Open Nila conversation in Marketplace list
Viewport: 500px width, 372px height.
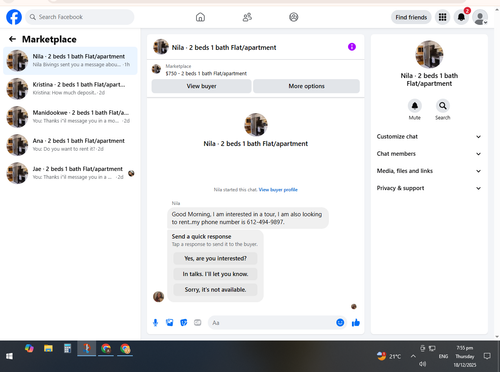click(x=70, y=61)
